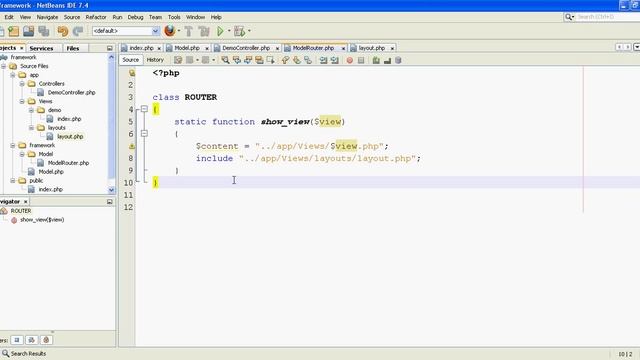The height and width of the screenshot is (360, 640).
Task: Open the Navigate menu
Action: [47, 17]
